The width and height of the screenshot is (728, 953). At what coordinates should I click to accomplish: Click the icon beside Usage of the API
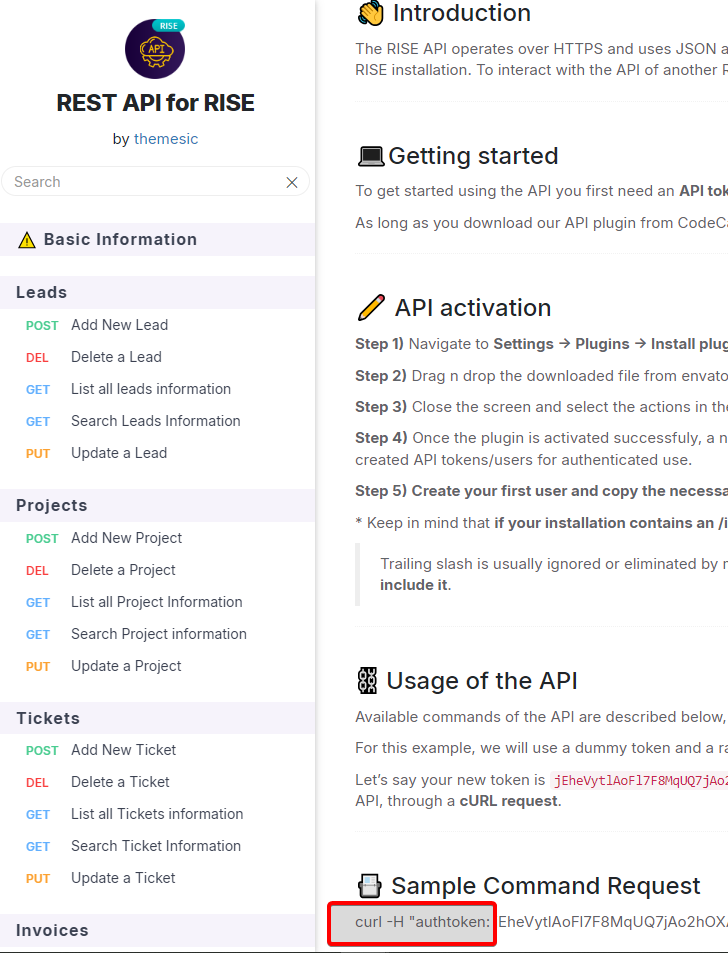[x=367, y=681]
